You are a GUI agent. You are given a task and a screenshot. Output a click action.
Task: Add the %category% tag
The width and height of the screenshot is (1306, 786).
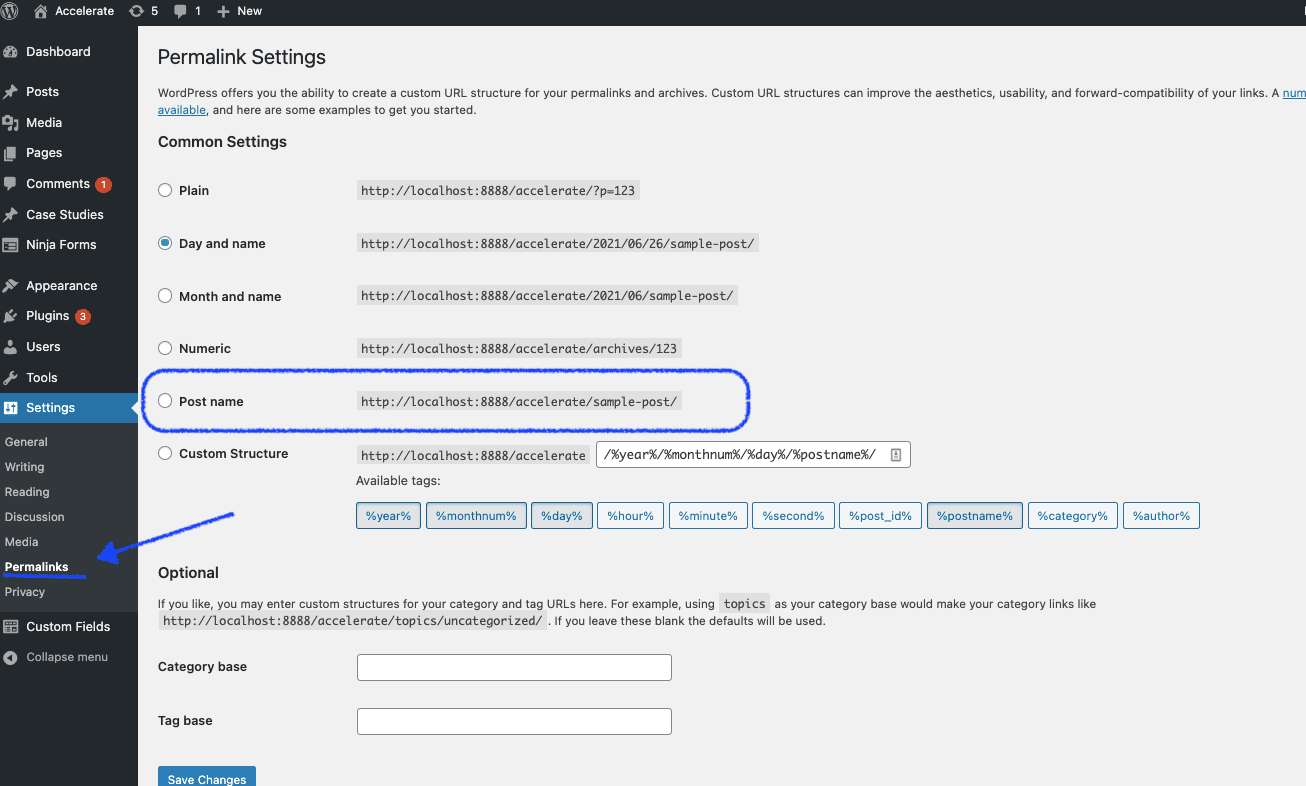[x=1073, y=516]
